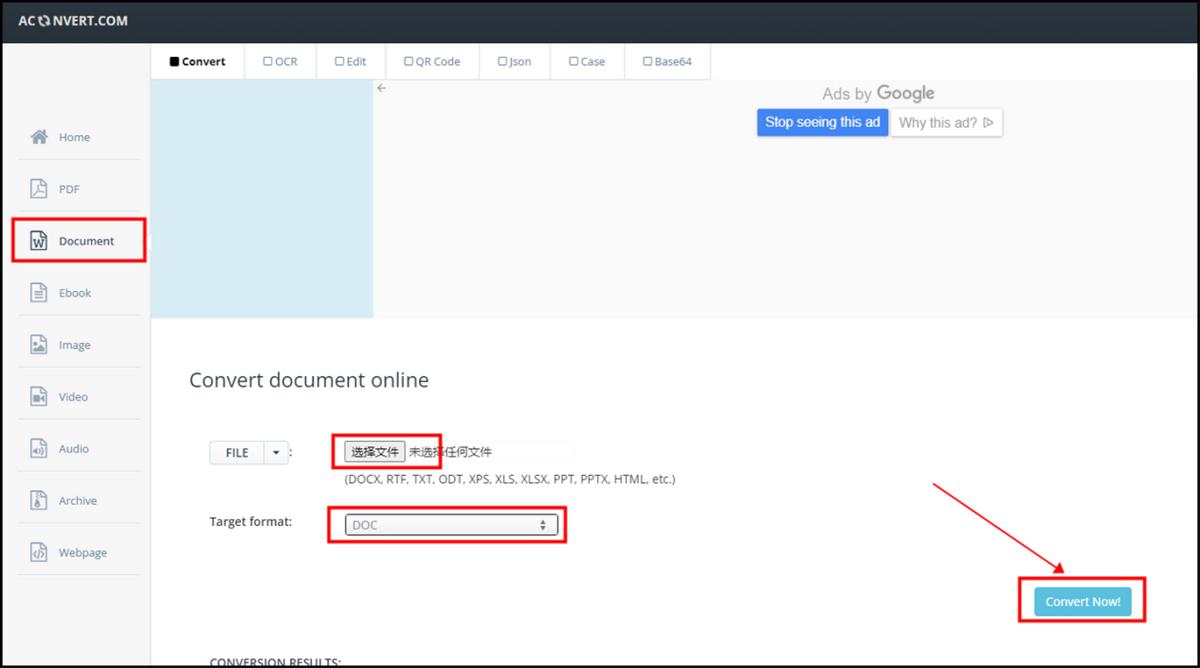Click the ACONVERT.COM logo
Image resolution: width=1200 pixels, height=668 pixels.
click(73, 21)
